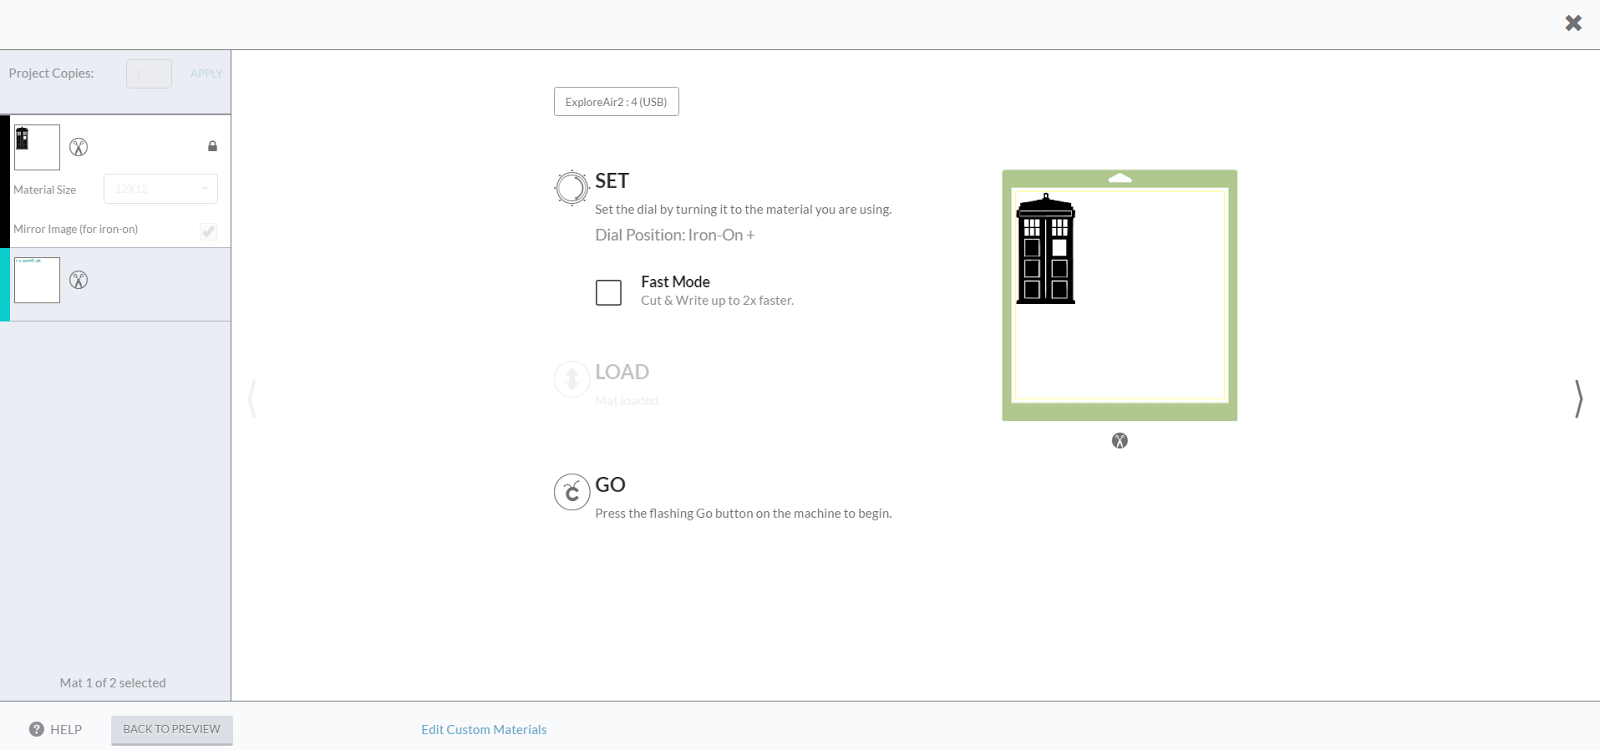Click the Project Copies input field
The width and height of the screenshot is (1600, 750).
[x=149, y=74]
